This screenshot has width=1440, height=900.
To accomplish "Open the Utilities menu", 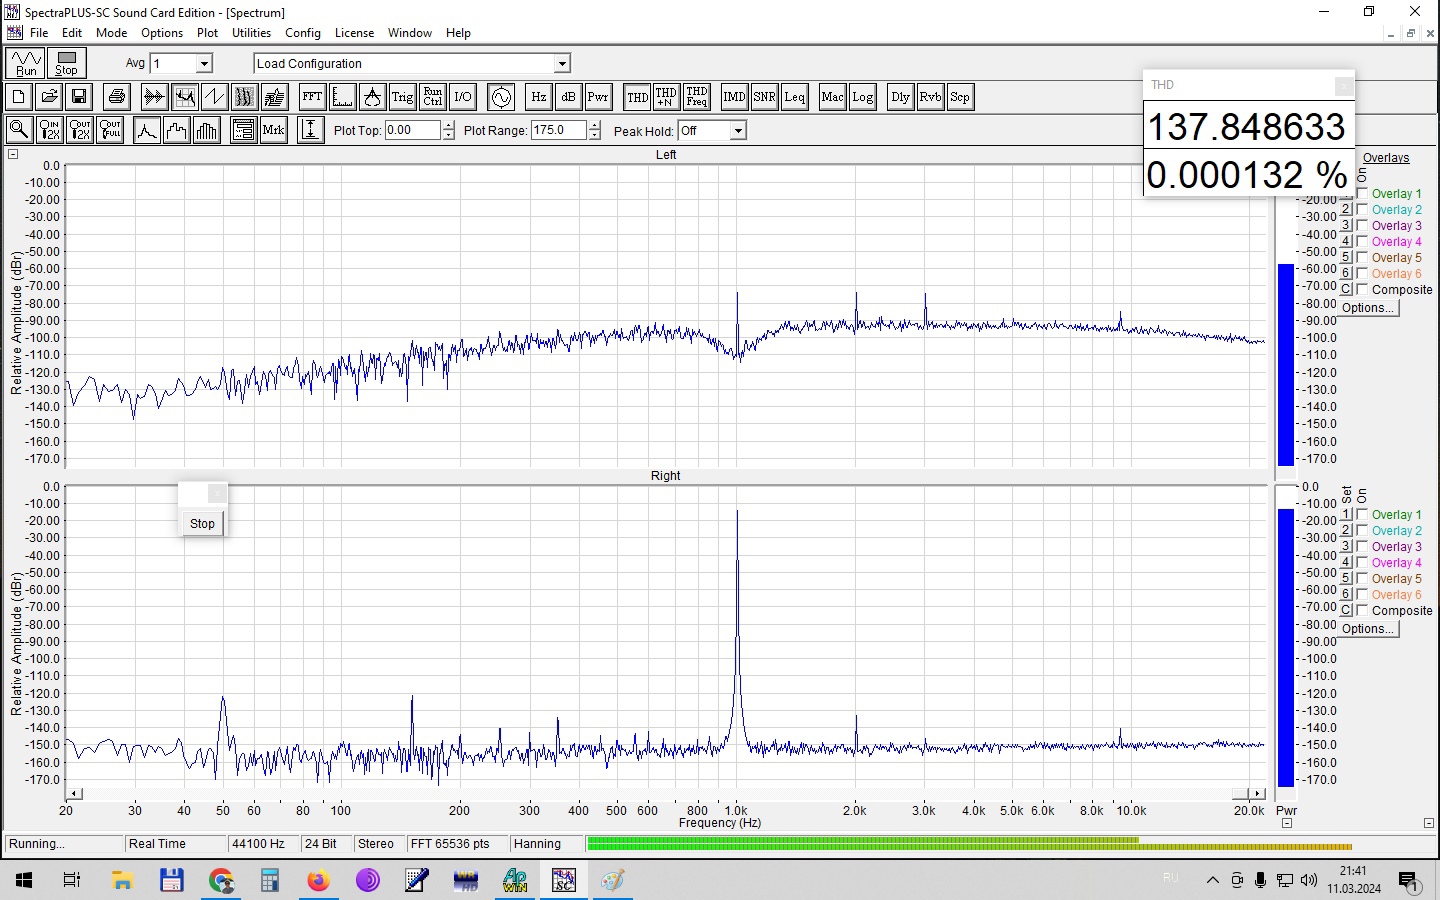I will pos(251,33).
